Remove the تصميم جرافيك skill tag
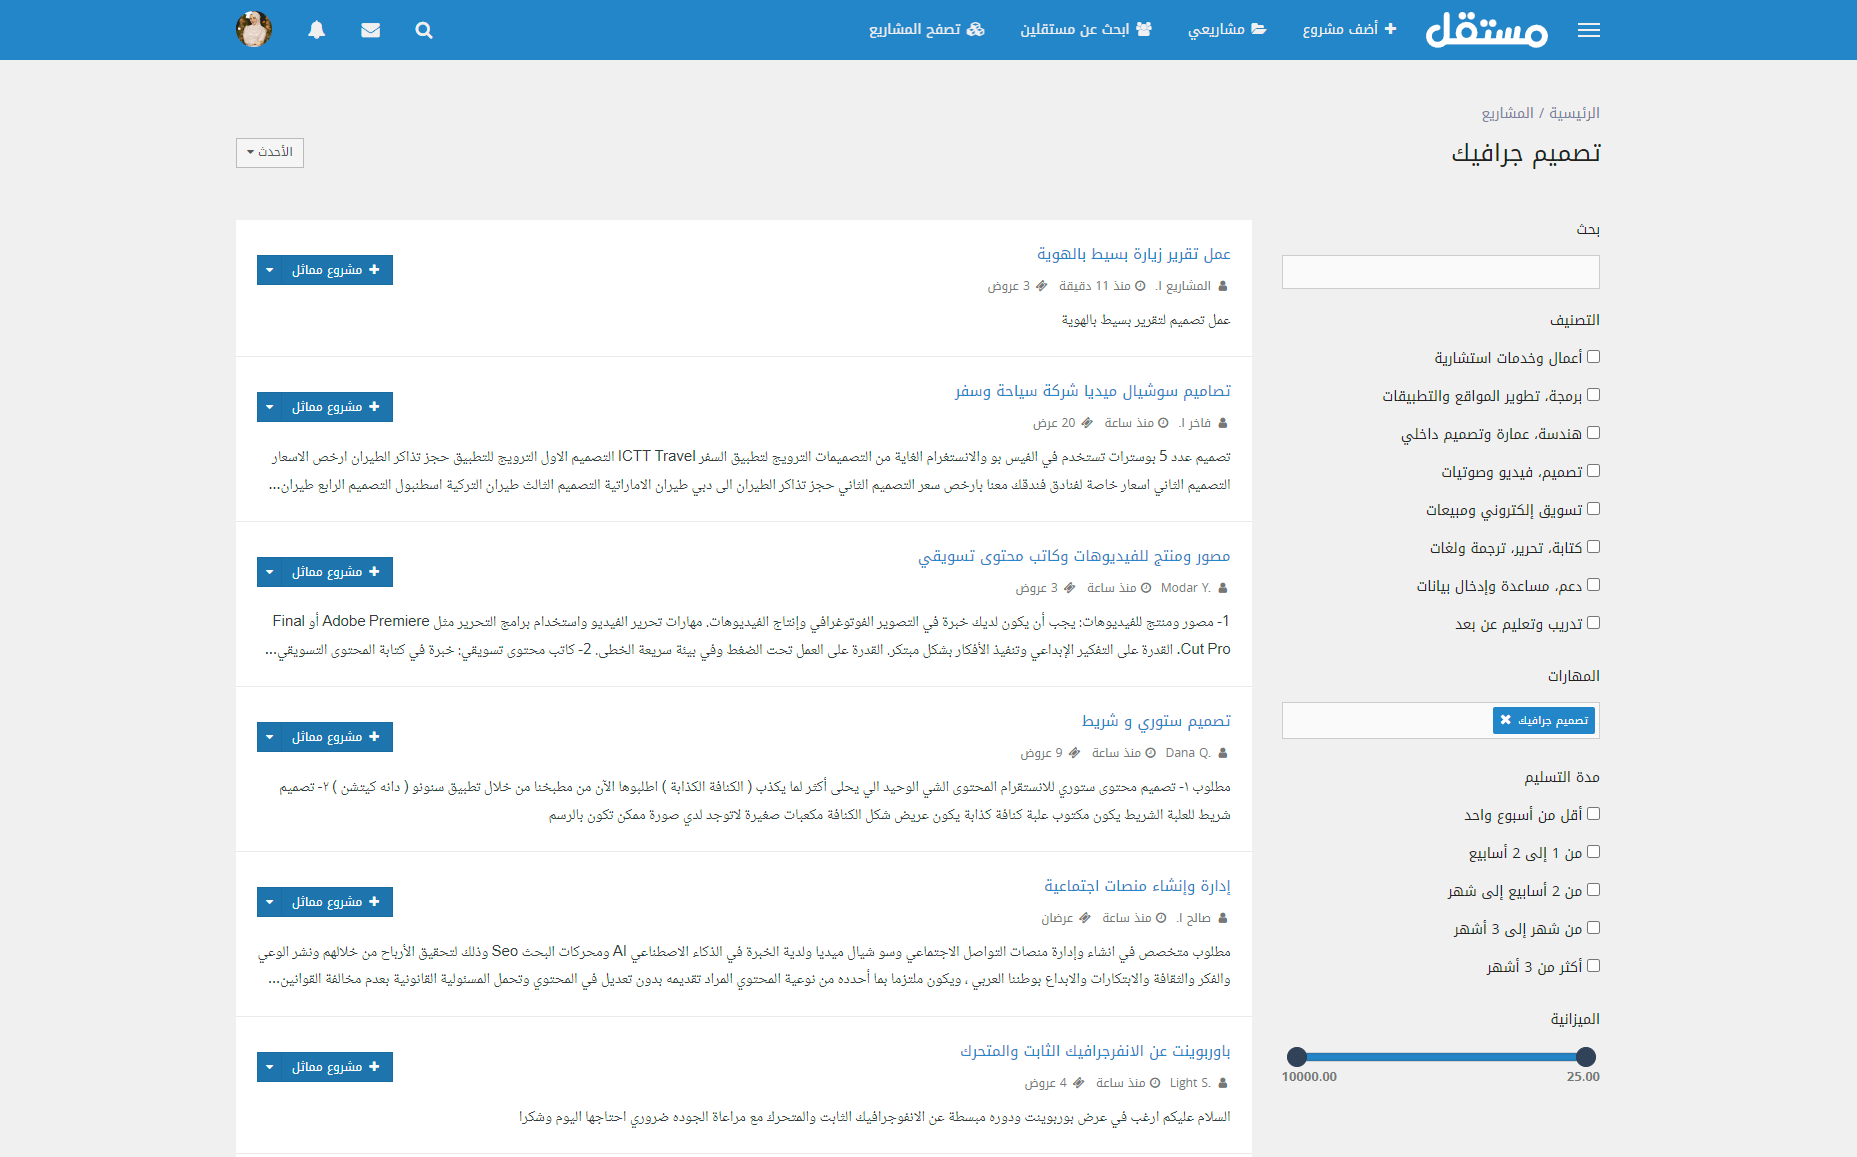Image resolution: width=1857 pixels, height=1157 pixels. point(1506,720)
